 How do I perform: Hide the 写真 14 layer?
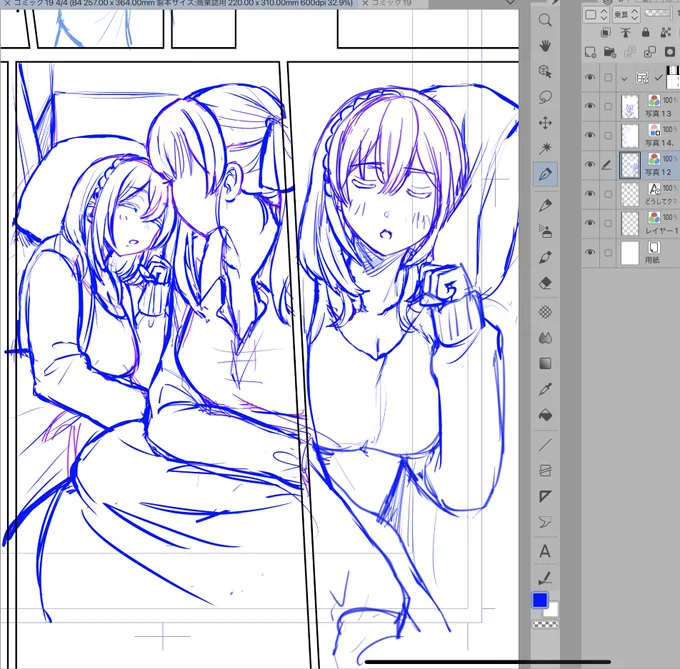click(x=590, y=135)
